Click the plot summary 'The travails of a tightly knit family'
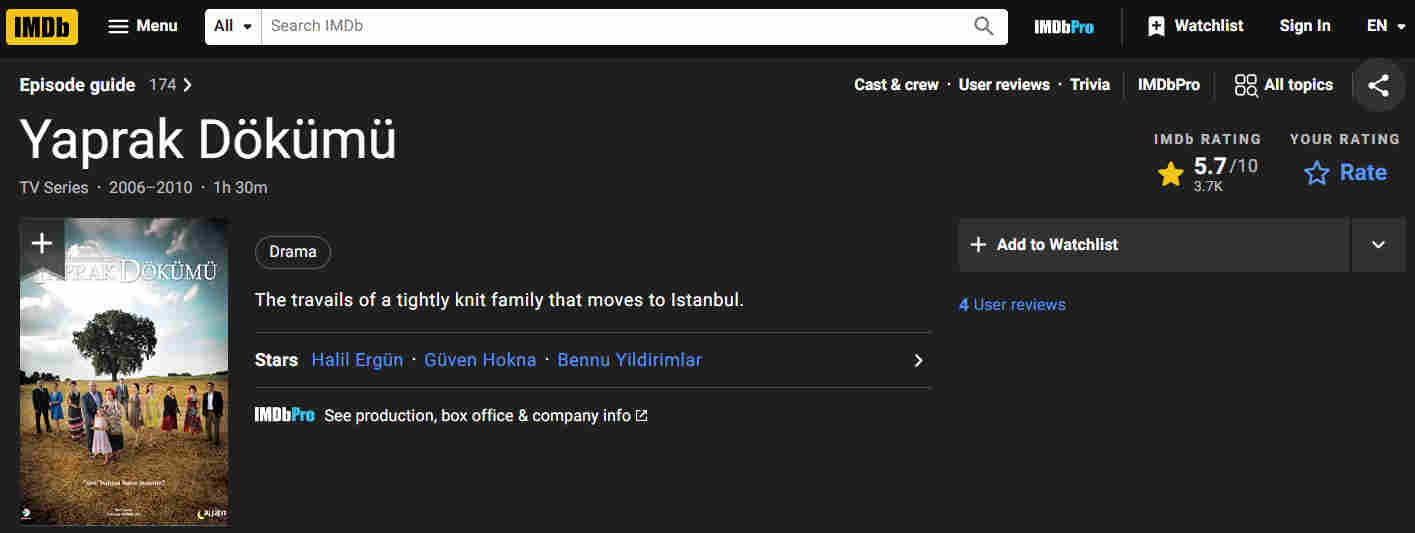This screenshot has width=1415, height=533. point(499,300)
